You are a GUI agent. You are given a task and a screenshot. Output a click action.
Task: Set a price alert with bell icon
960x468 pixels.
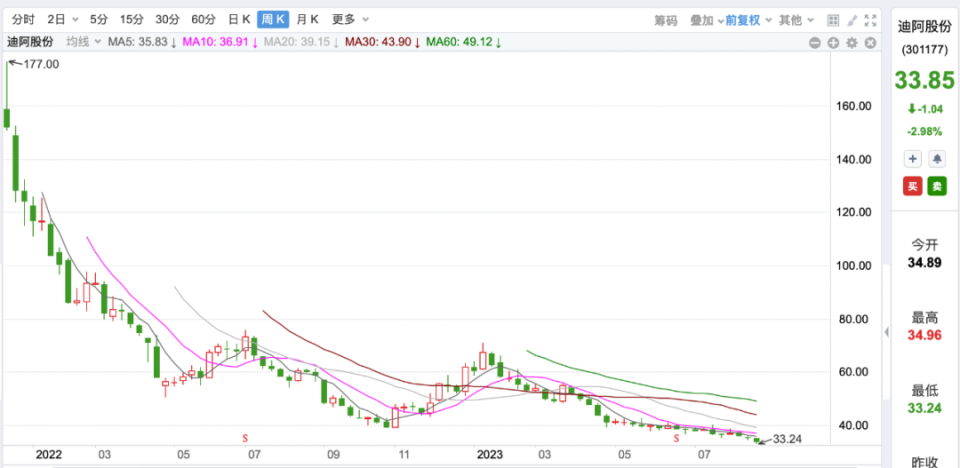(x=937, y=159)
